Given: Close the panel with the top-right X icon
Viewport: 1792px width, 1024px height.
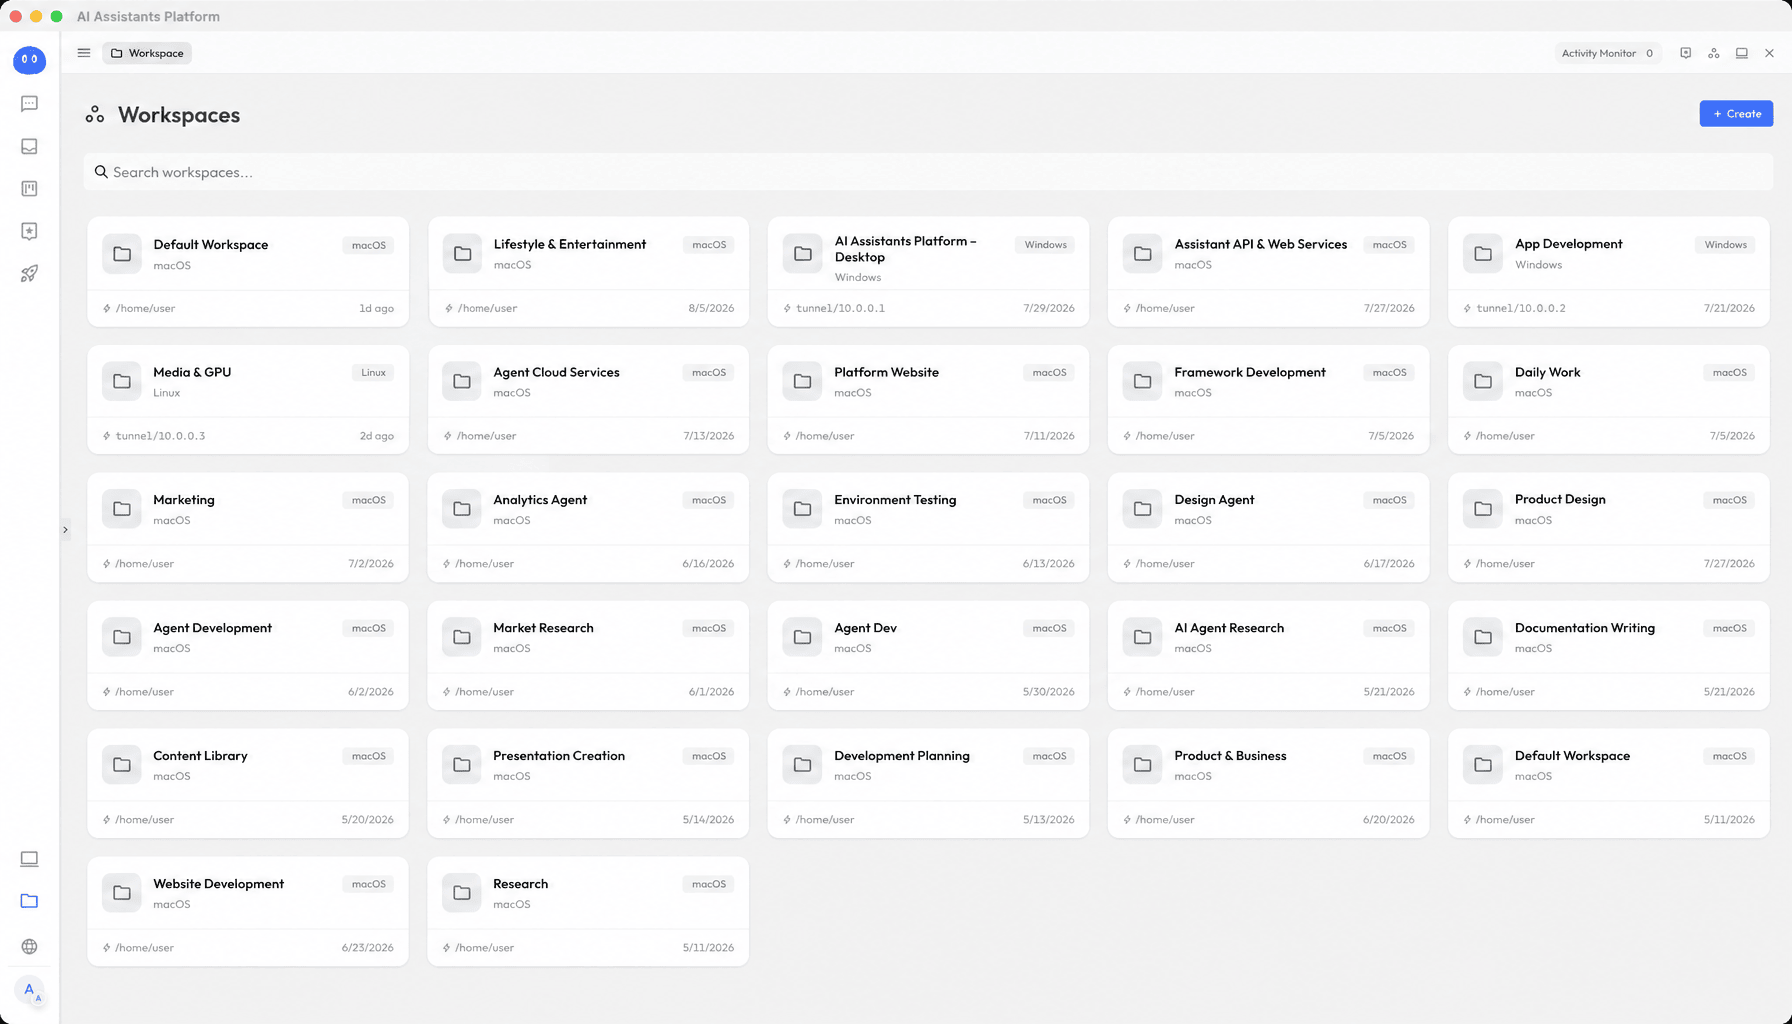Looking at the screenshot, I should pos(1769,53).
